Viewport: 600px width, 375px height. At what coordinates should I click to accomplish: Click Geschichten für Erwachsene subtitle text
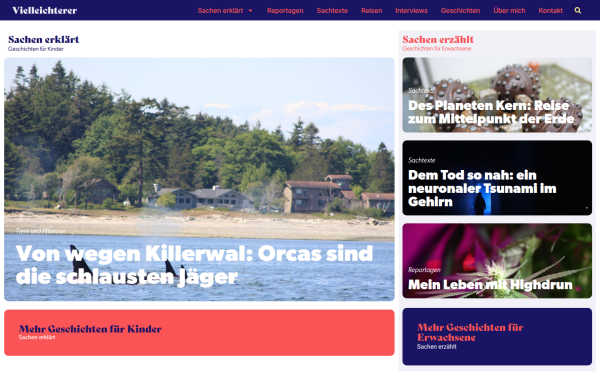click(x=437, y=49)
